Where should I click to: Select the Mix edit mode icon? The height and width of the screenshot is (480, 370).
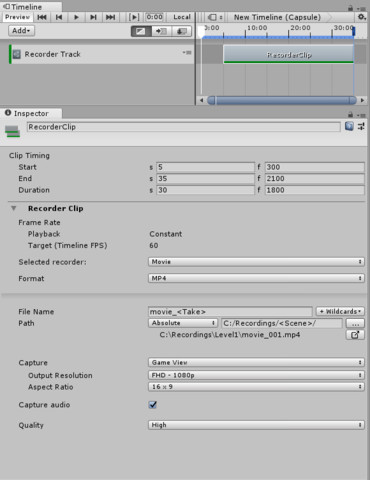coord(141,31)
